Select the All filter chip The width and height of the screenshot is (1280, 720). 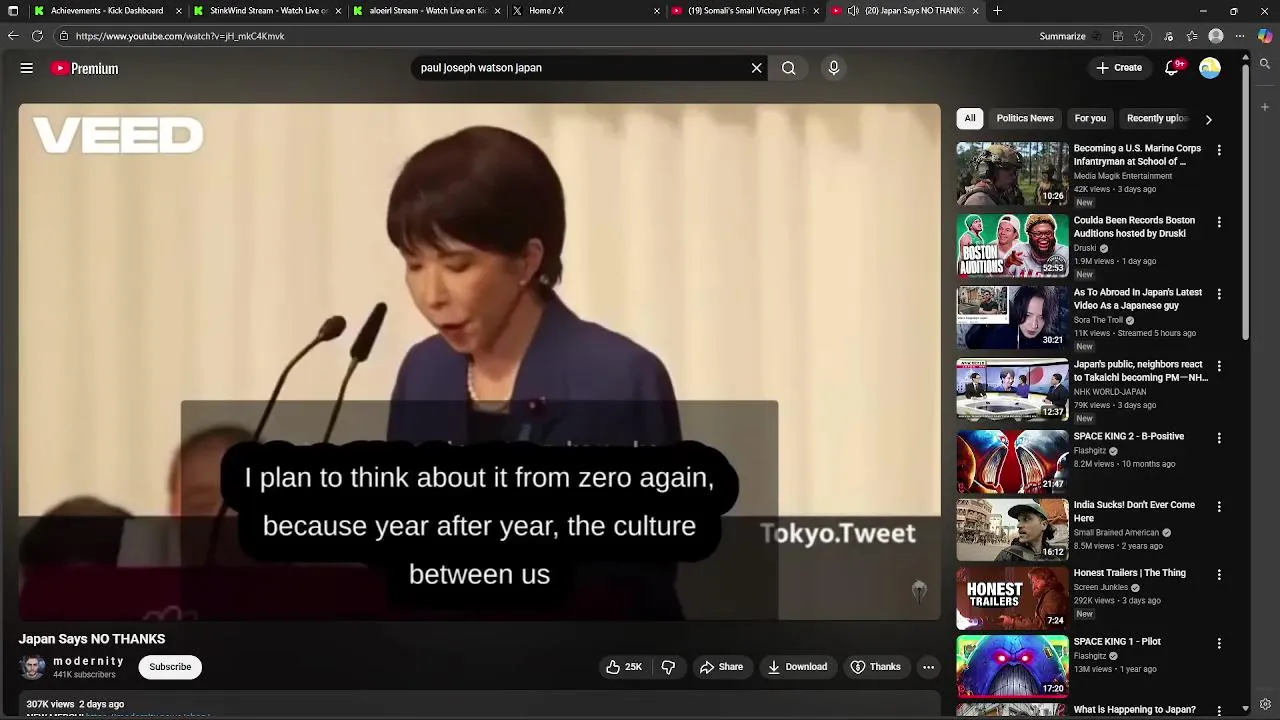pos(969,118)
